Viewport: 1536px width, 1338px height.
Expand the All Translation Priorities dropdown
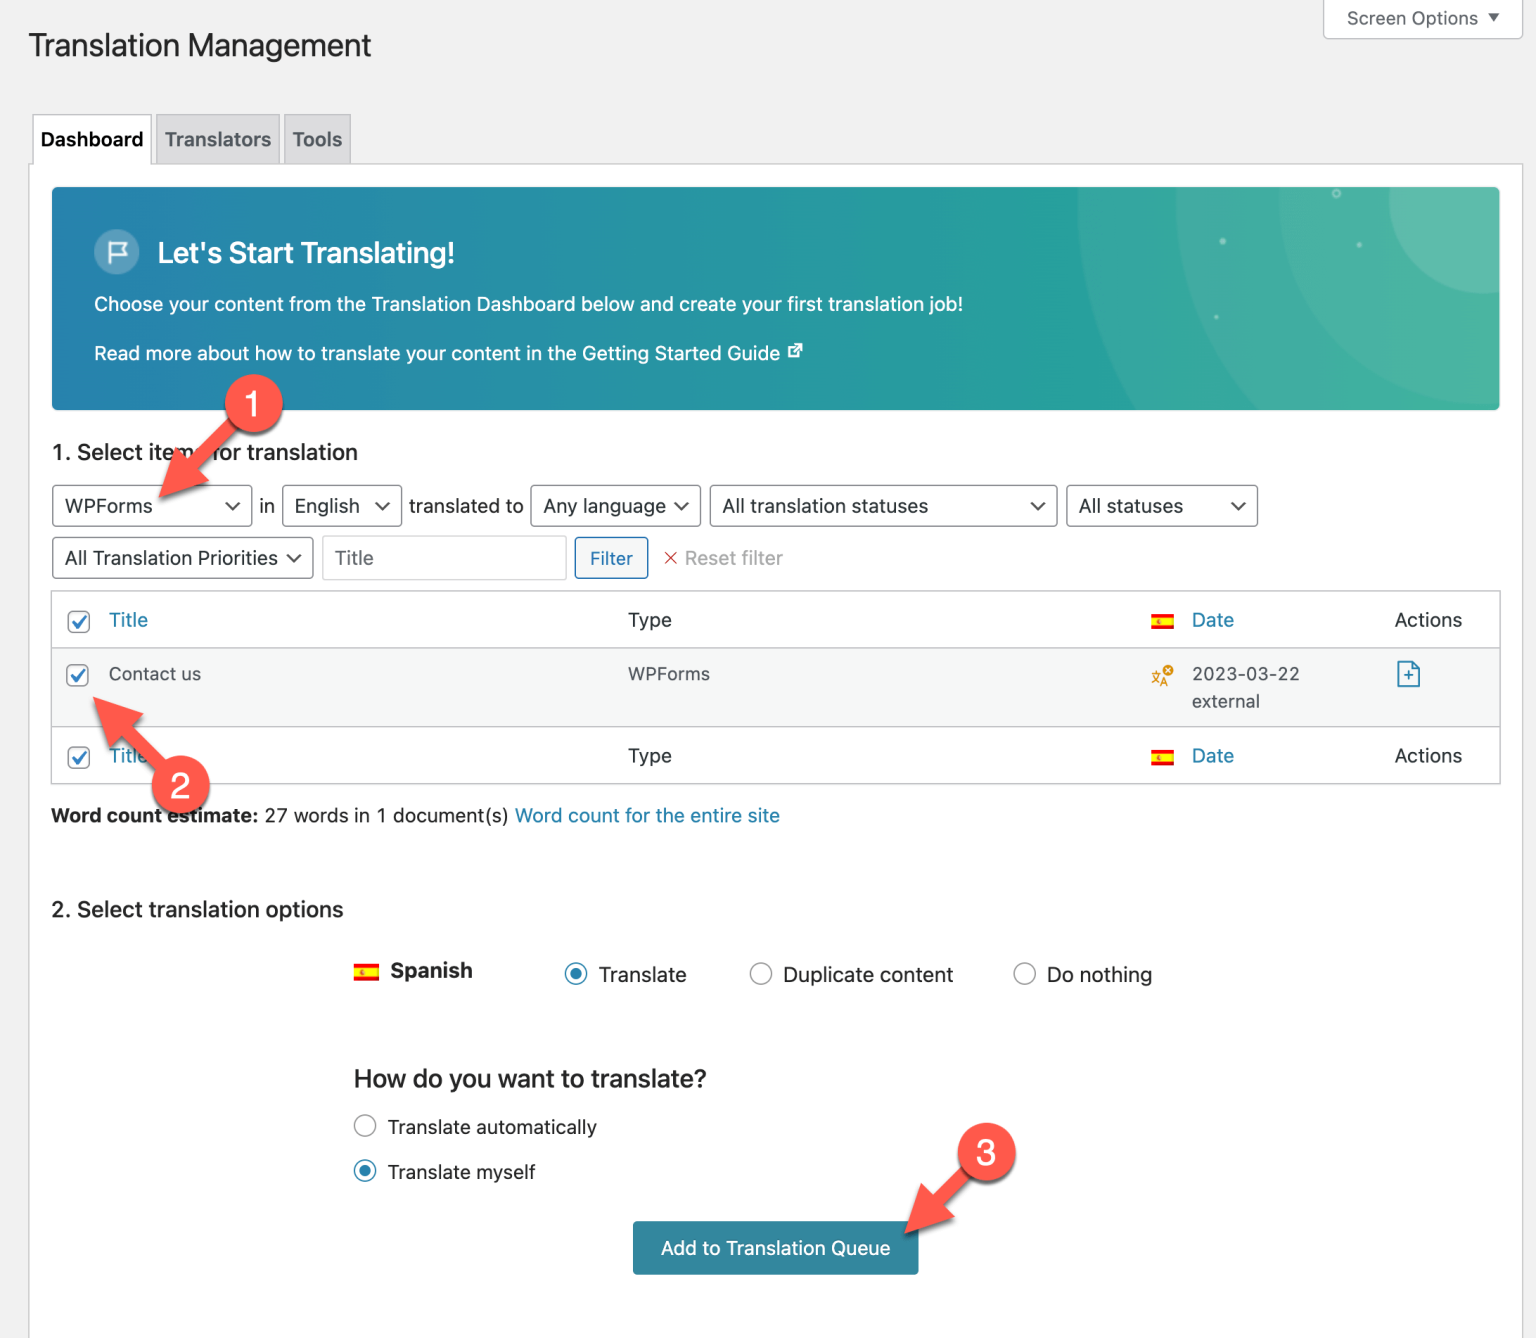point(181,558)
